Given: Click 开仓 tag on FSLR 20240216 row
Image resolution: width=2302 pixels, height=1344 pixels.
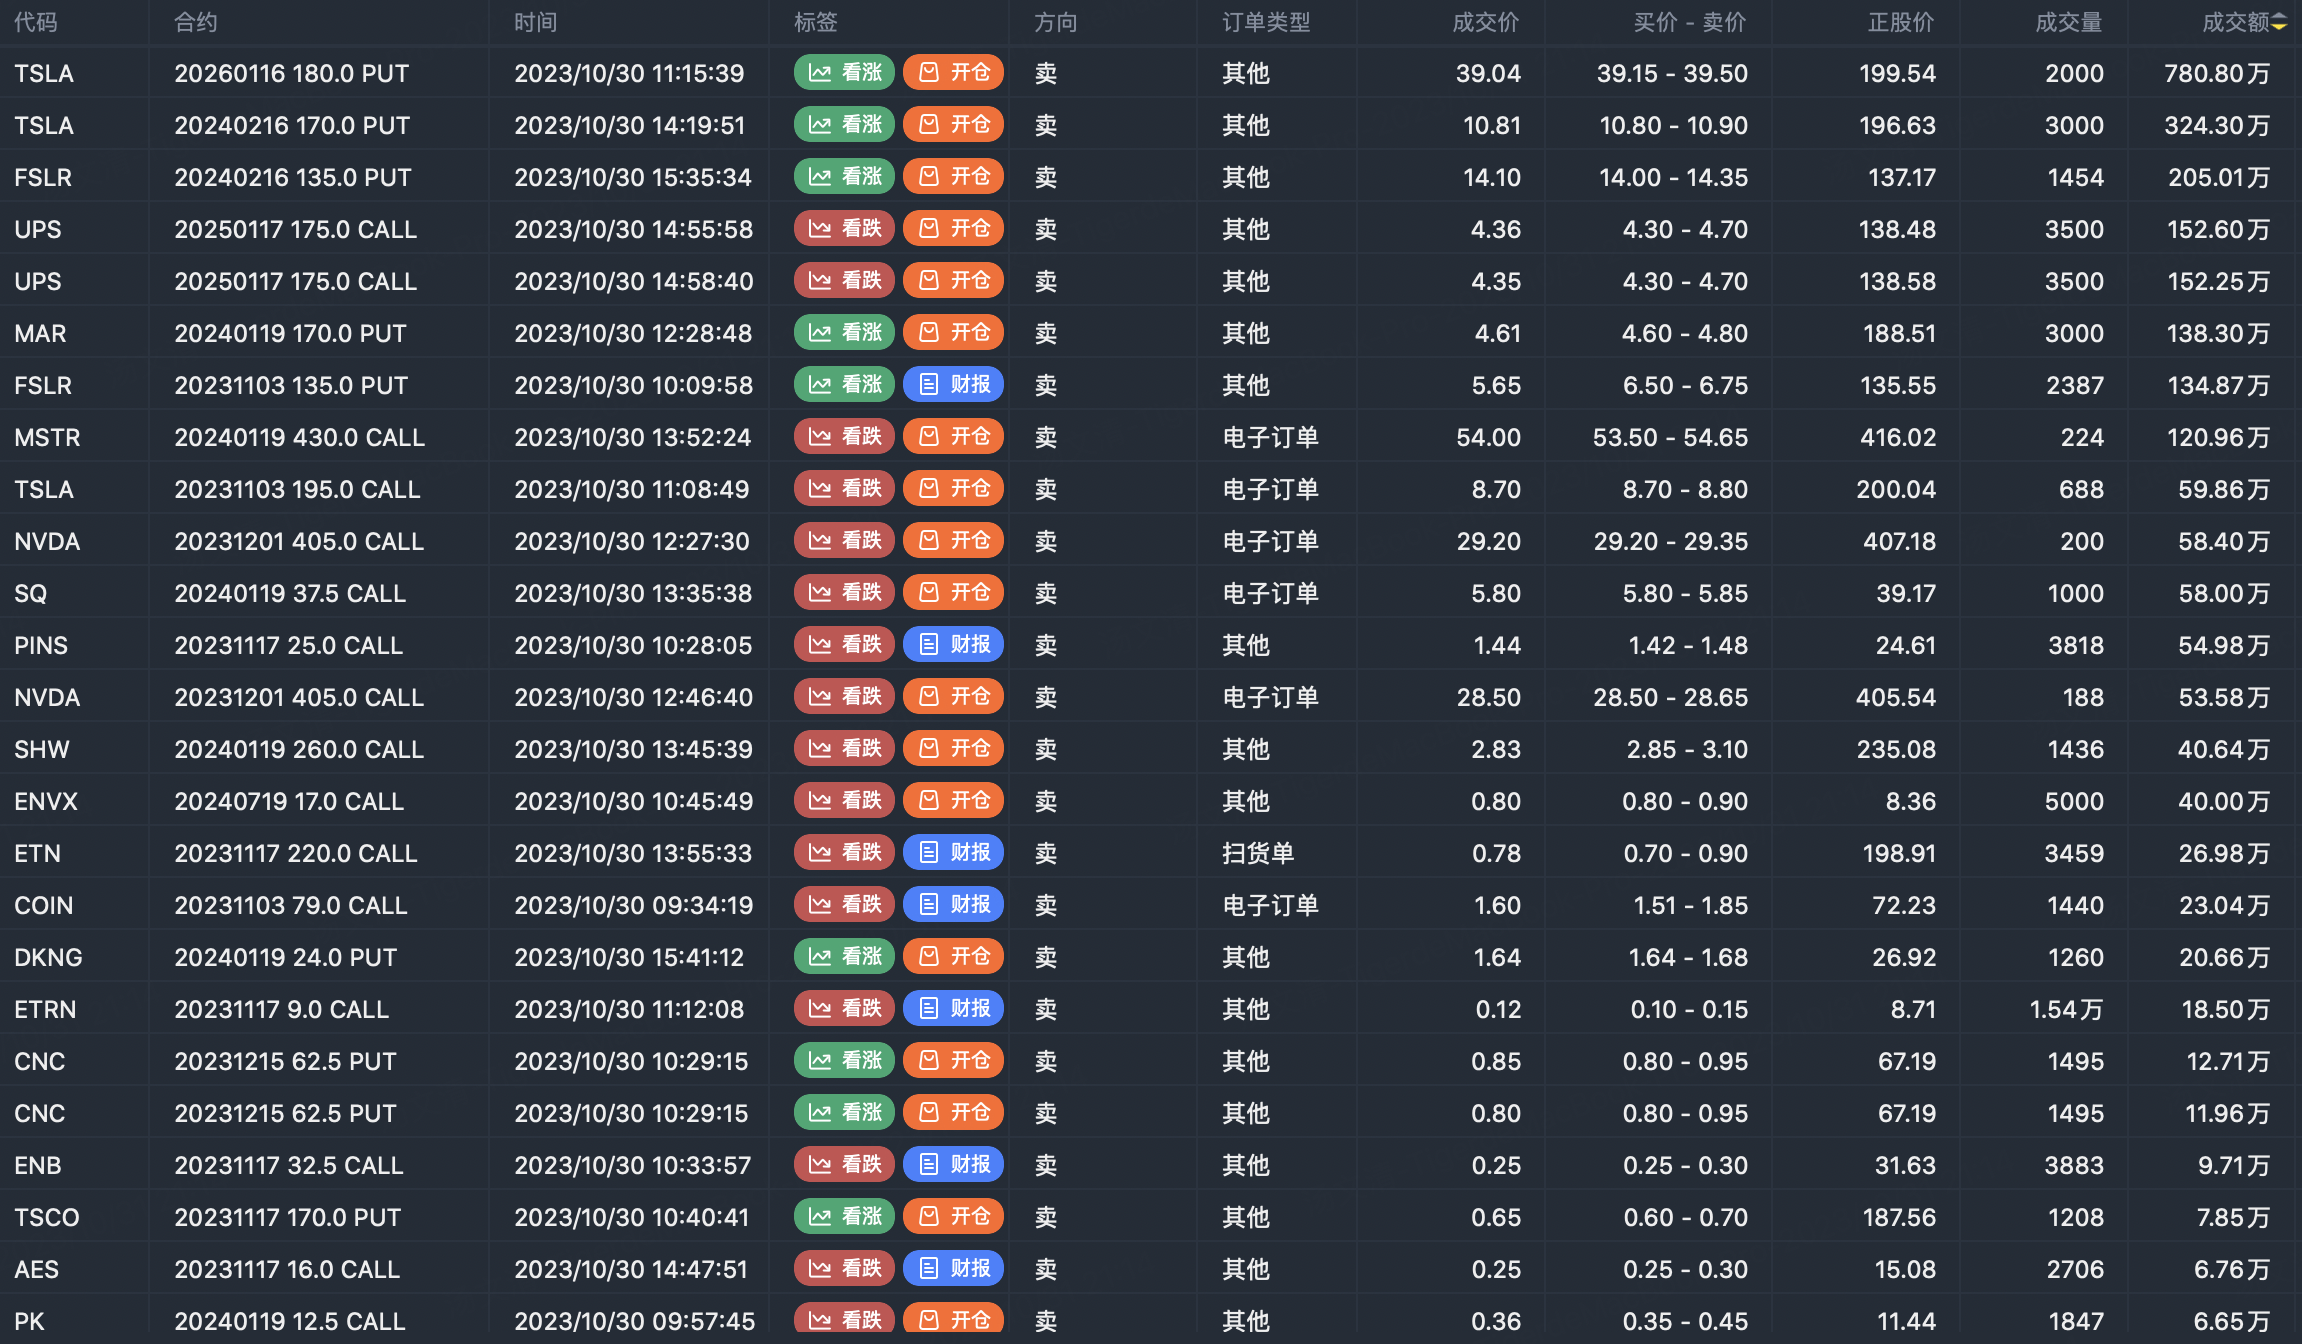Looking at the screenshot, I should 953,177.
